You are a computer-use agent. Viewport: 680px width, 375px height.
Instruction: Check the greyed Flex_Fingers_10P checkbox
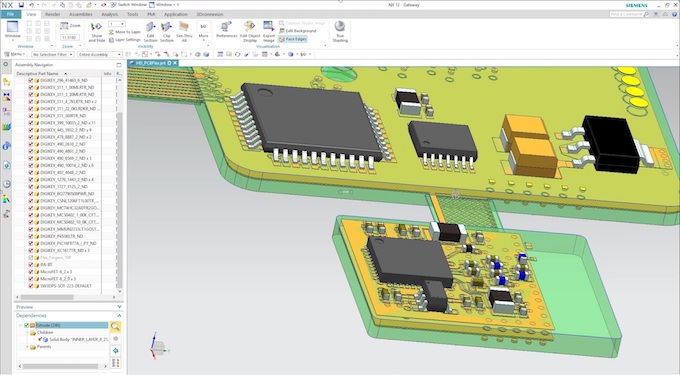coord(31,258)
